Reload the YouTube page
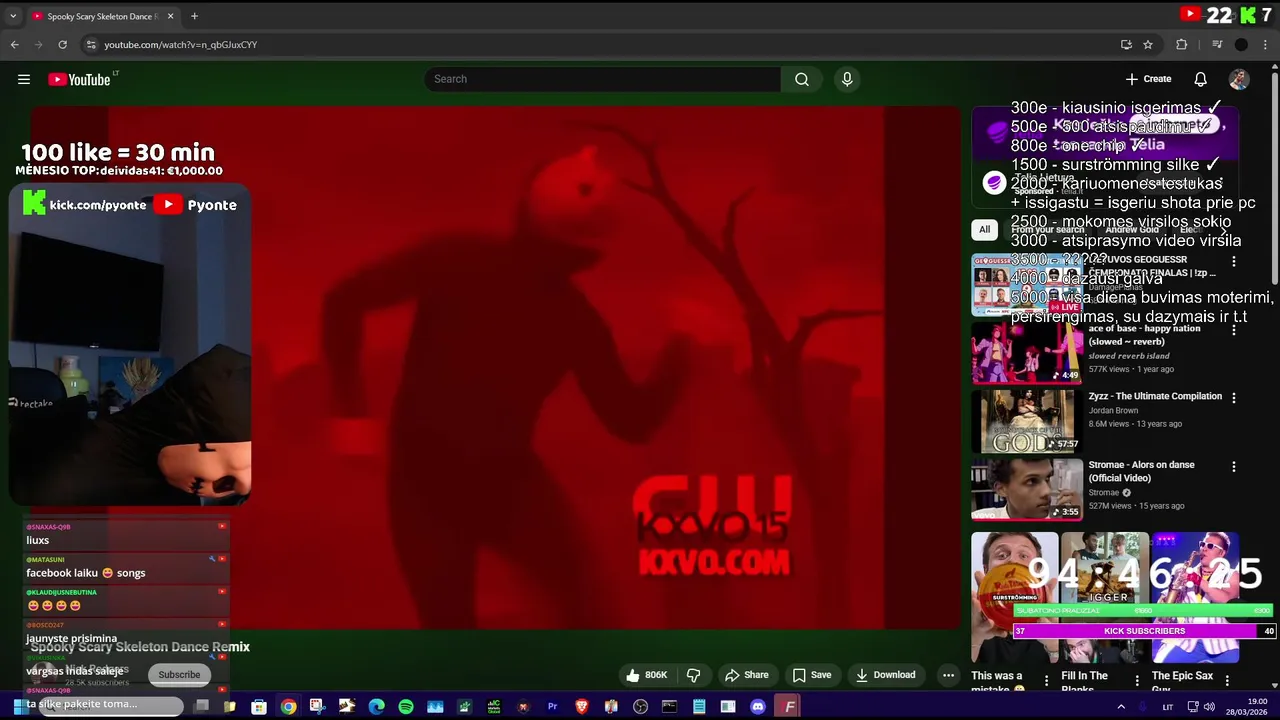The height and width of the screenshot is (720, 1280). click(62, 44)
